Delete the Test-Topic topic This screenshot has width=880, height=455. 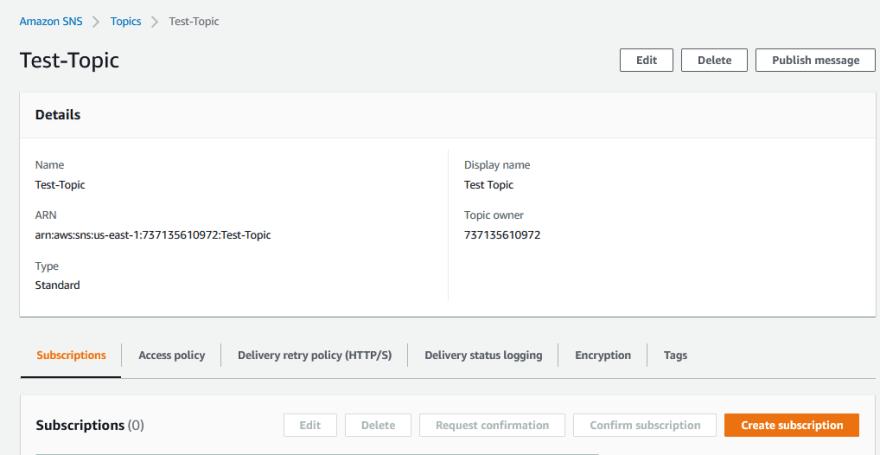pos(714,60)
